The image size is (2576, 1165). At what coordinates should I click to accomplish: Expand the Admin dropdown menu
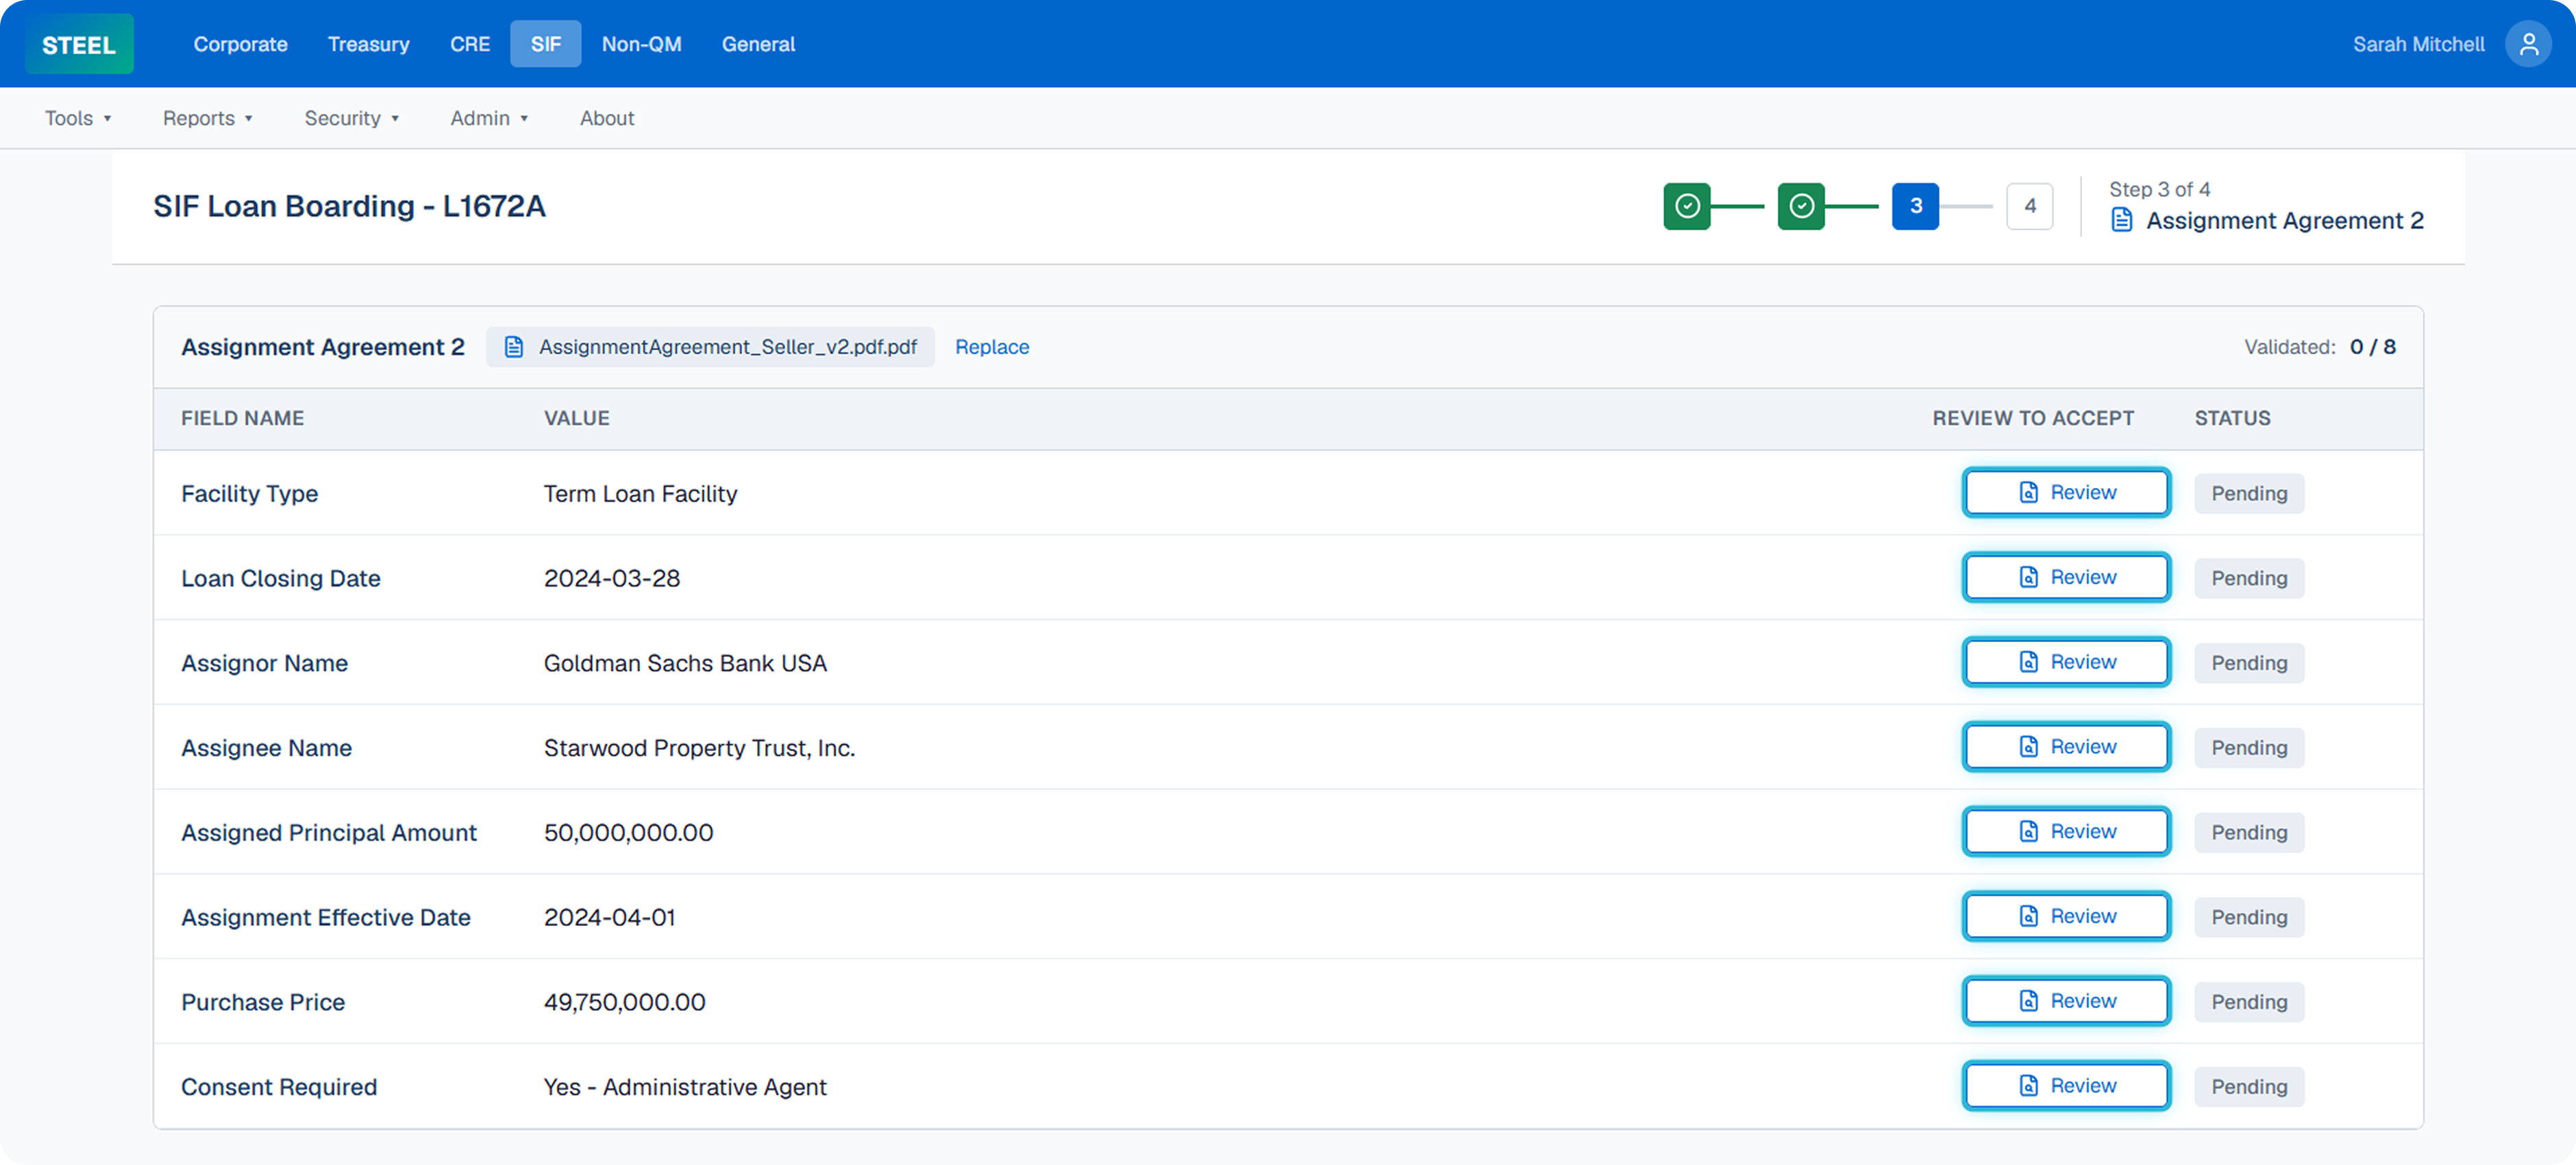pos(489,118)
